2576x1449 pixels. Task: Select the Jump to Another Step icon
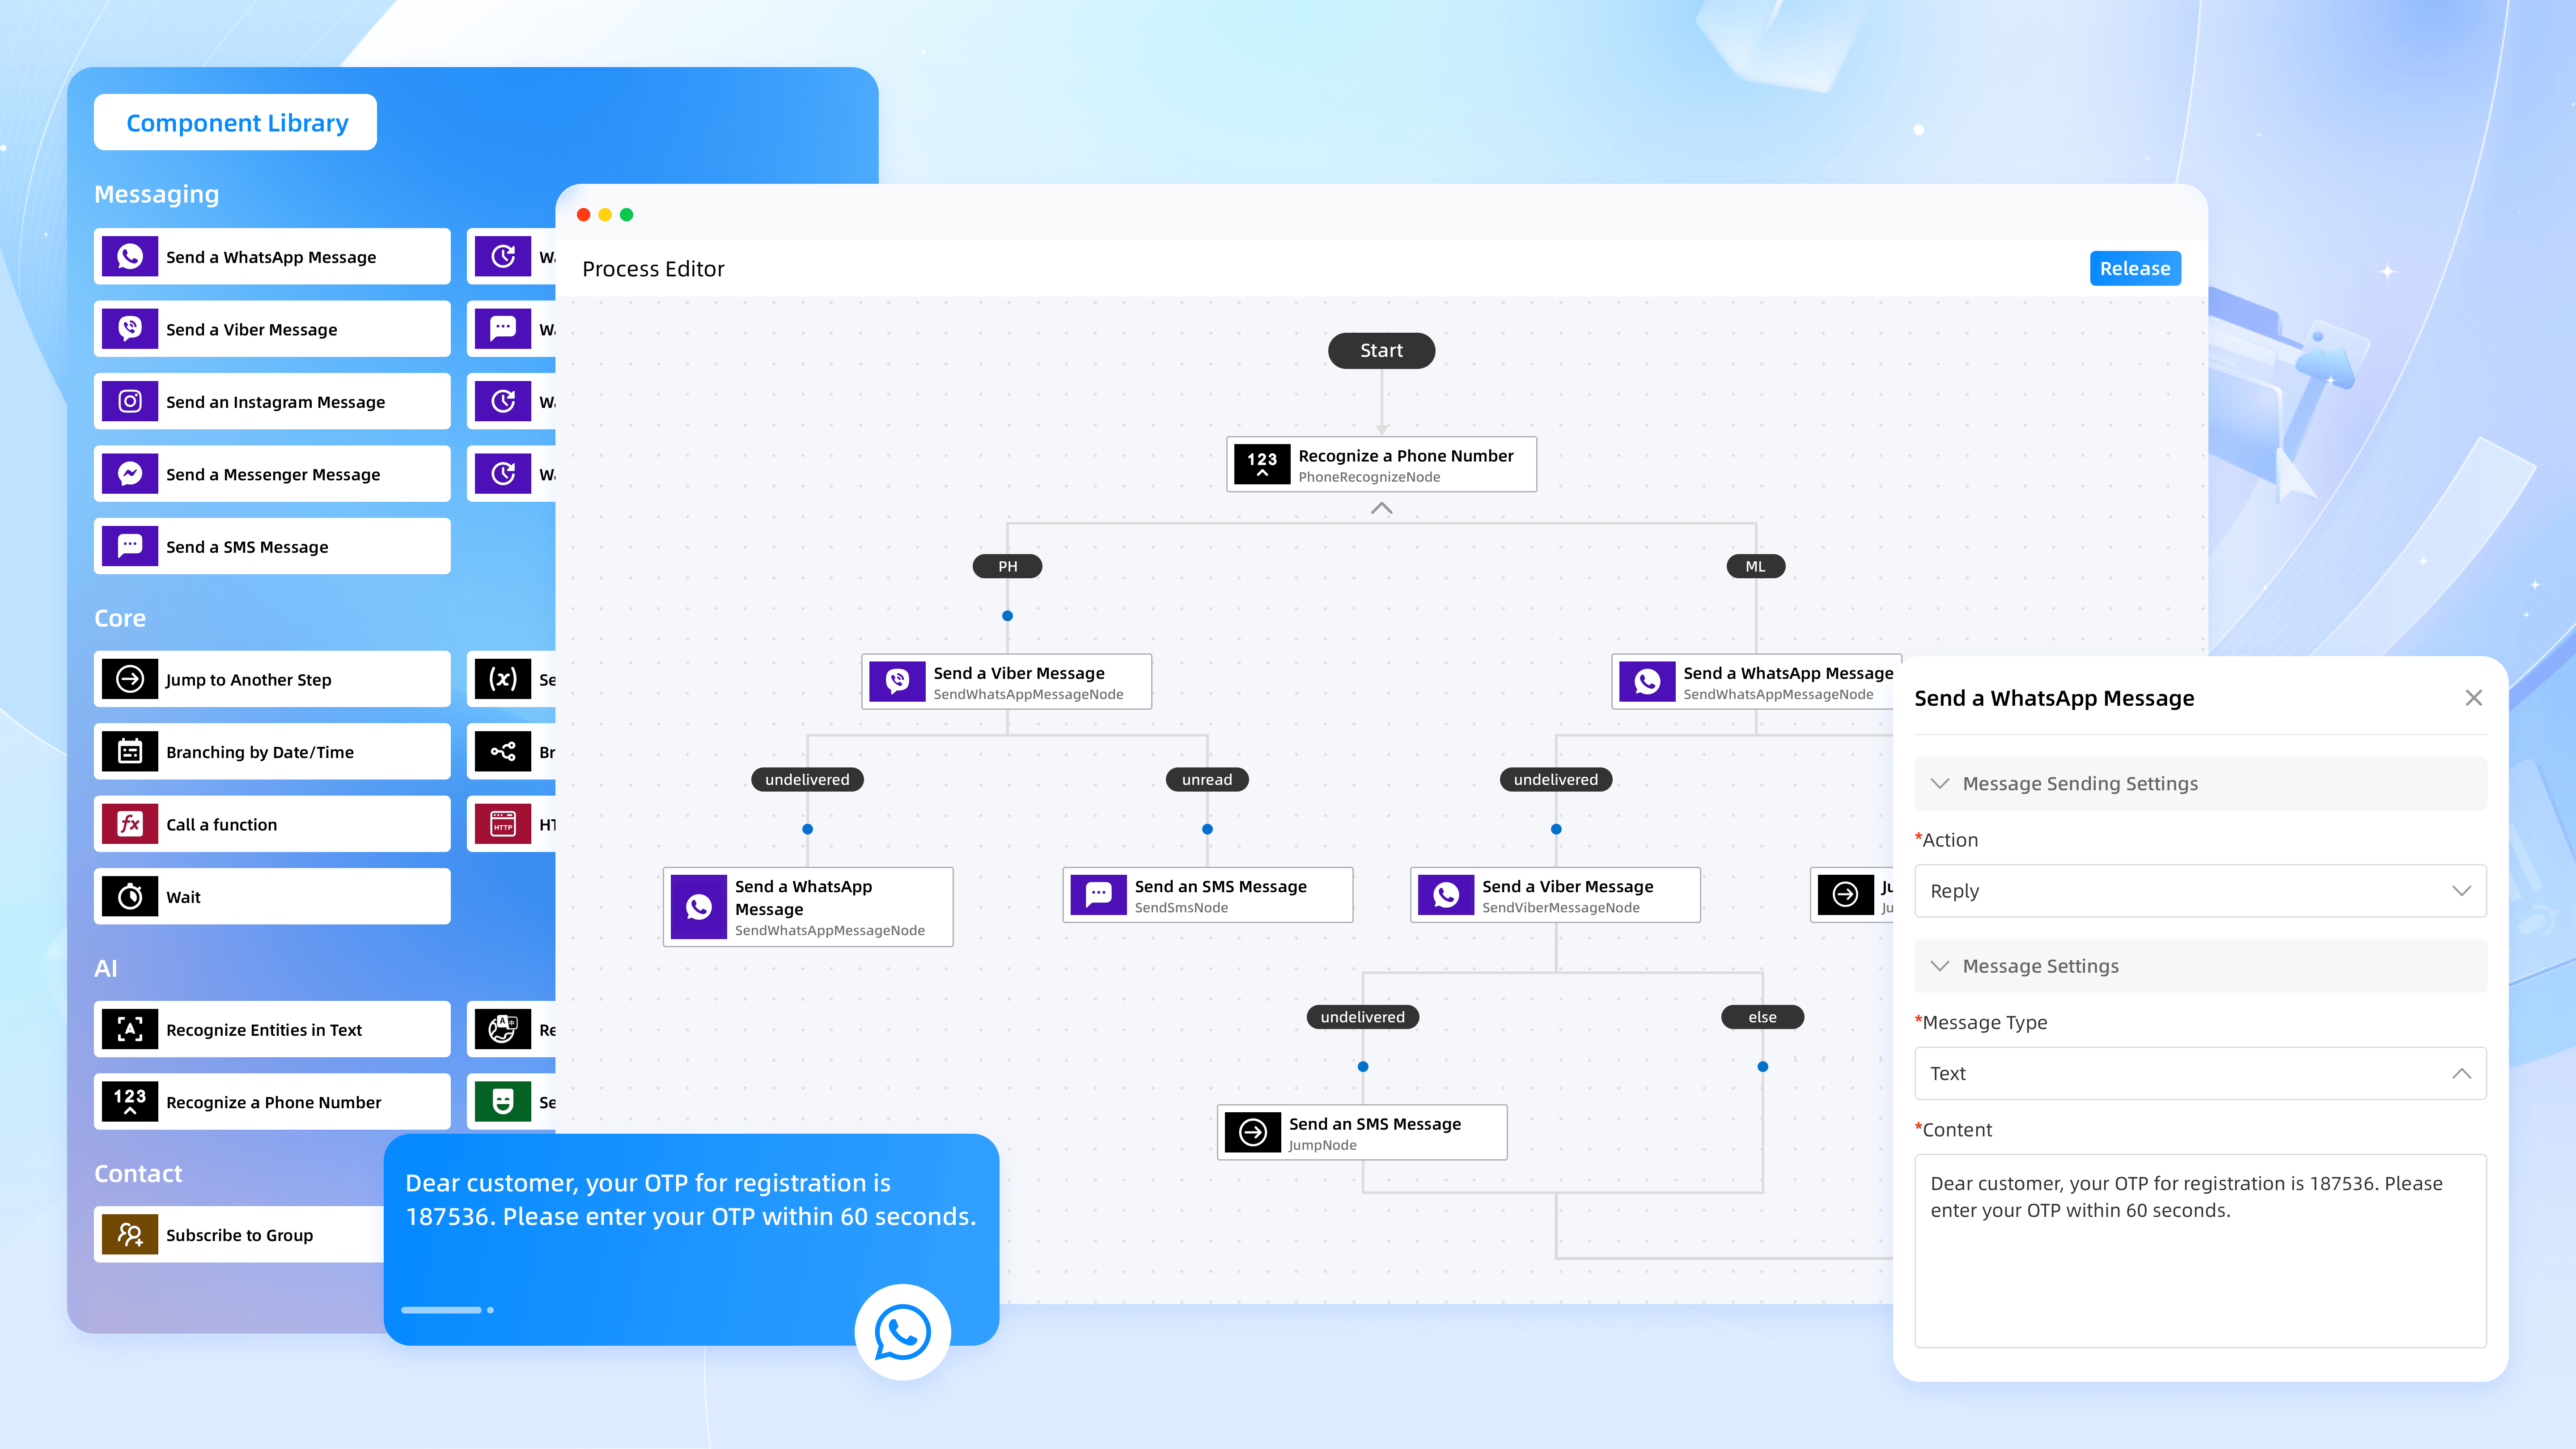click(x=130, y=679)
